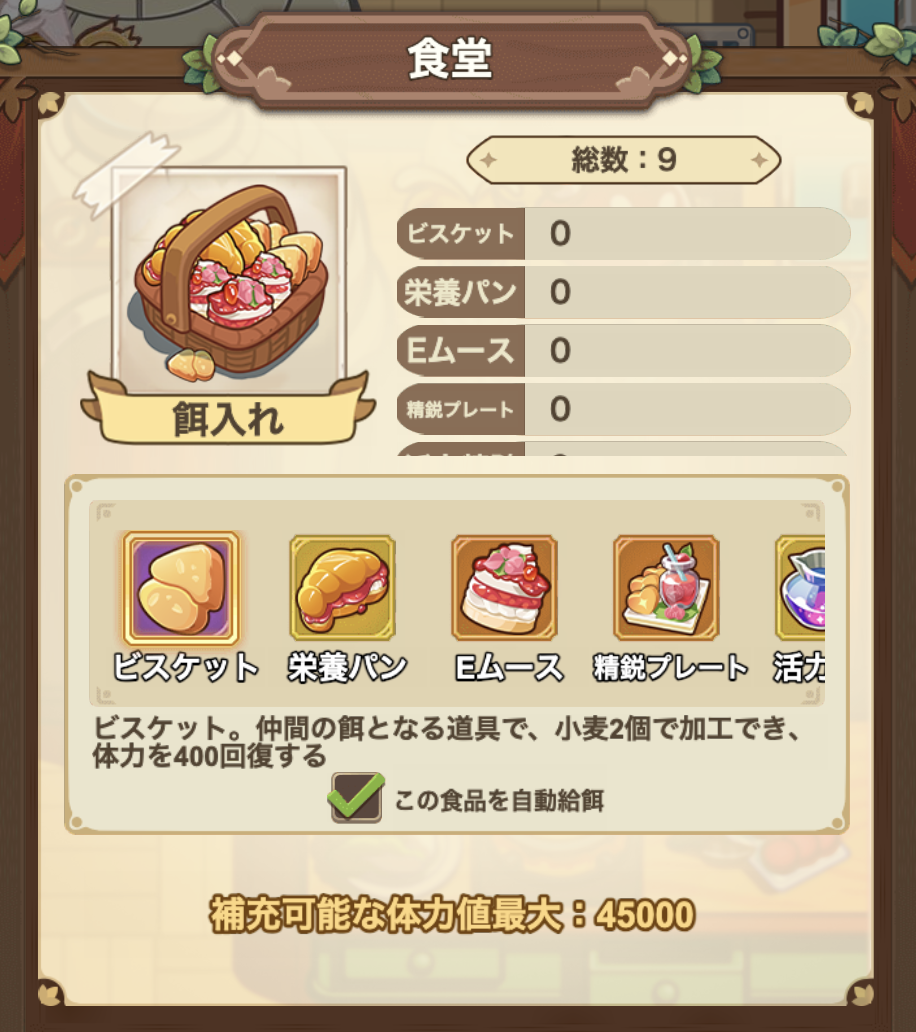Viewport: 916px width, 1032px height.
Task: Select the Eムース quantity row
Action: (x=623, y=351)
